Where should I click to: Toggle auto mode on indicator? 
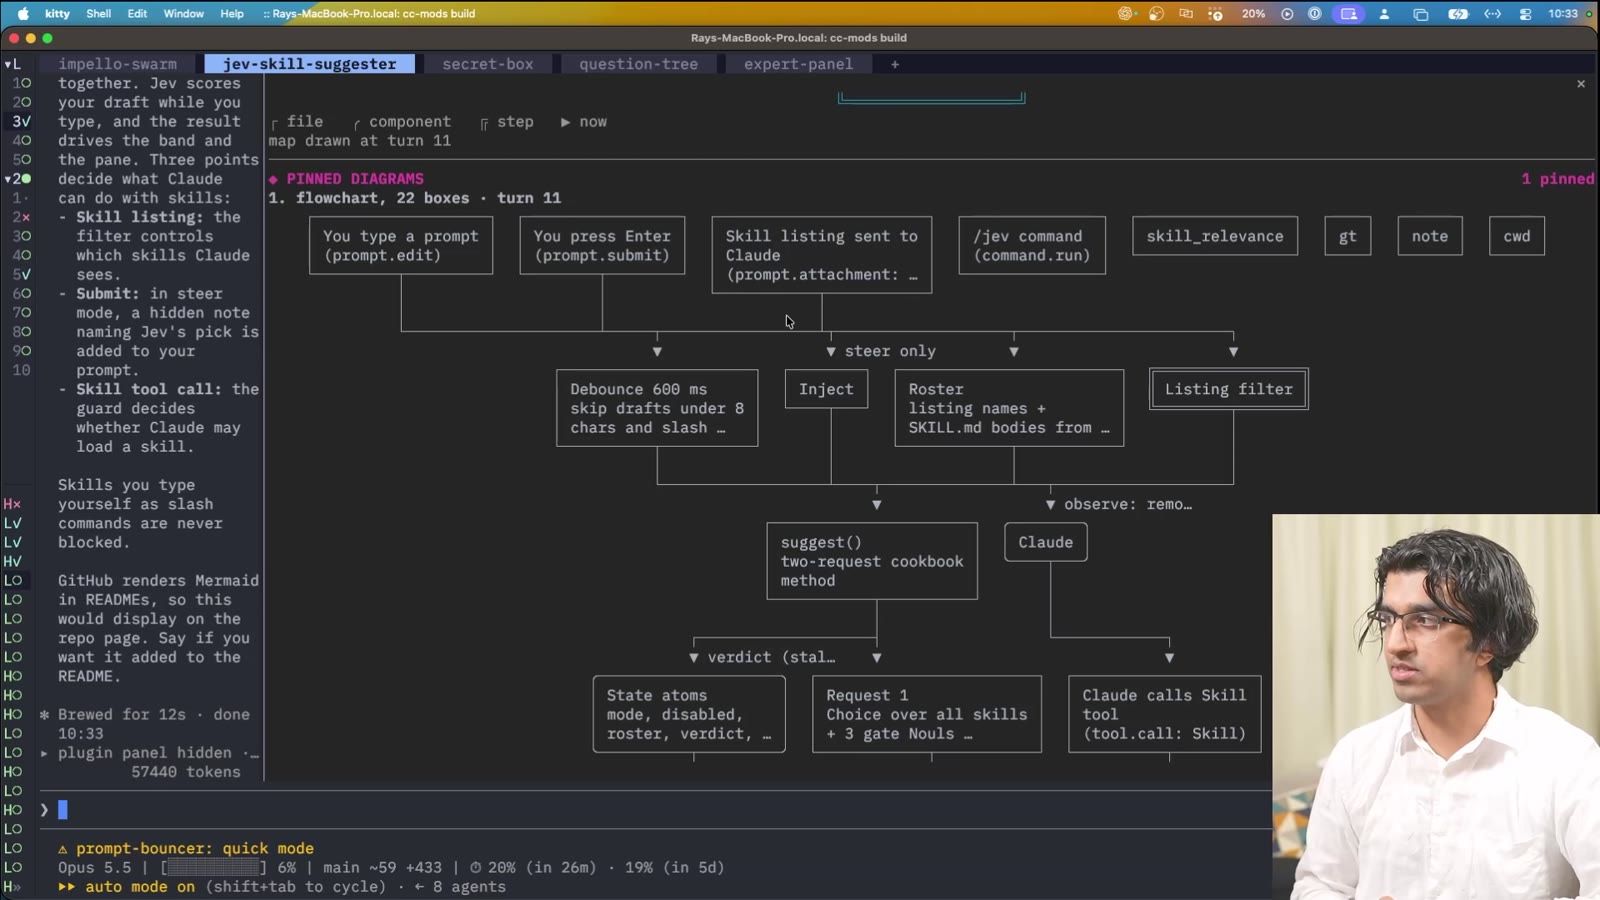(x=126, y=887)
